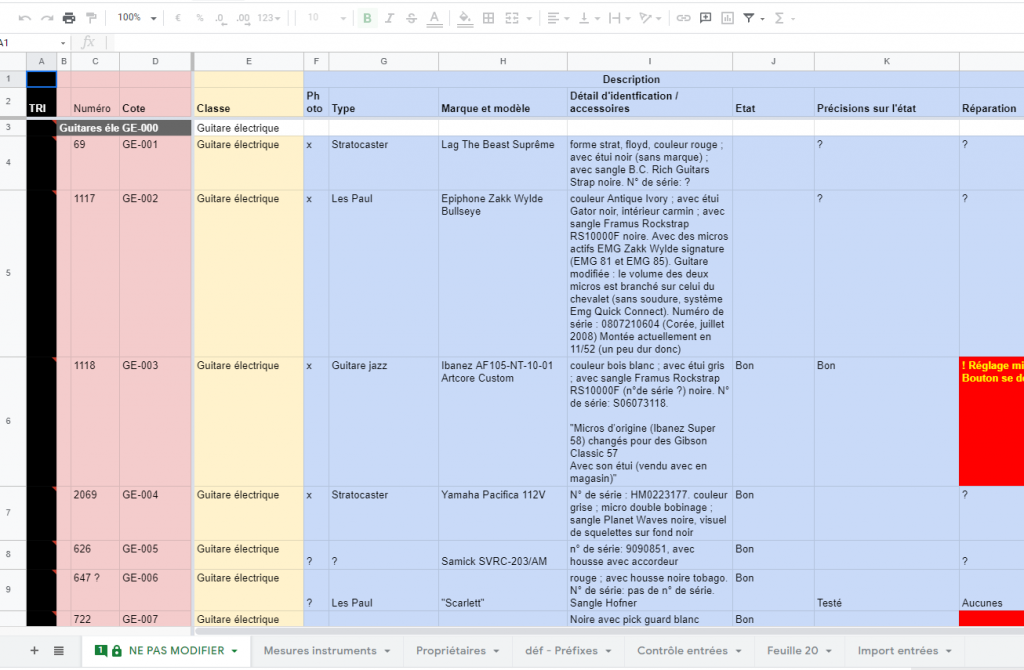The height and width of the screenshot is (670, 1024).
Task: Expand NE PAS MODIFIER sheet tab arrow
Action: [x=235, y=651]
